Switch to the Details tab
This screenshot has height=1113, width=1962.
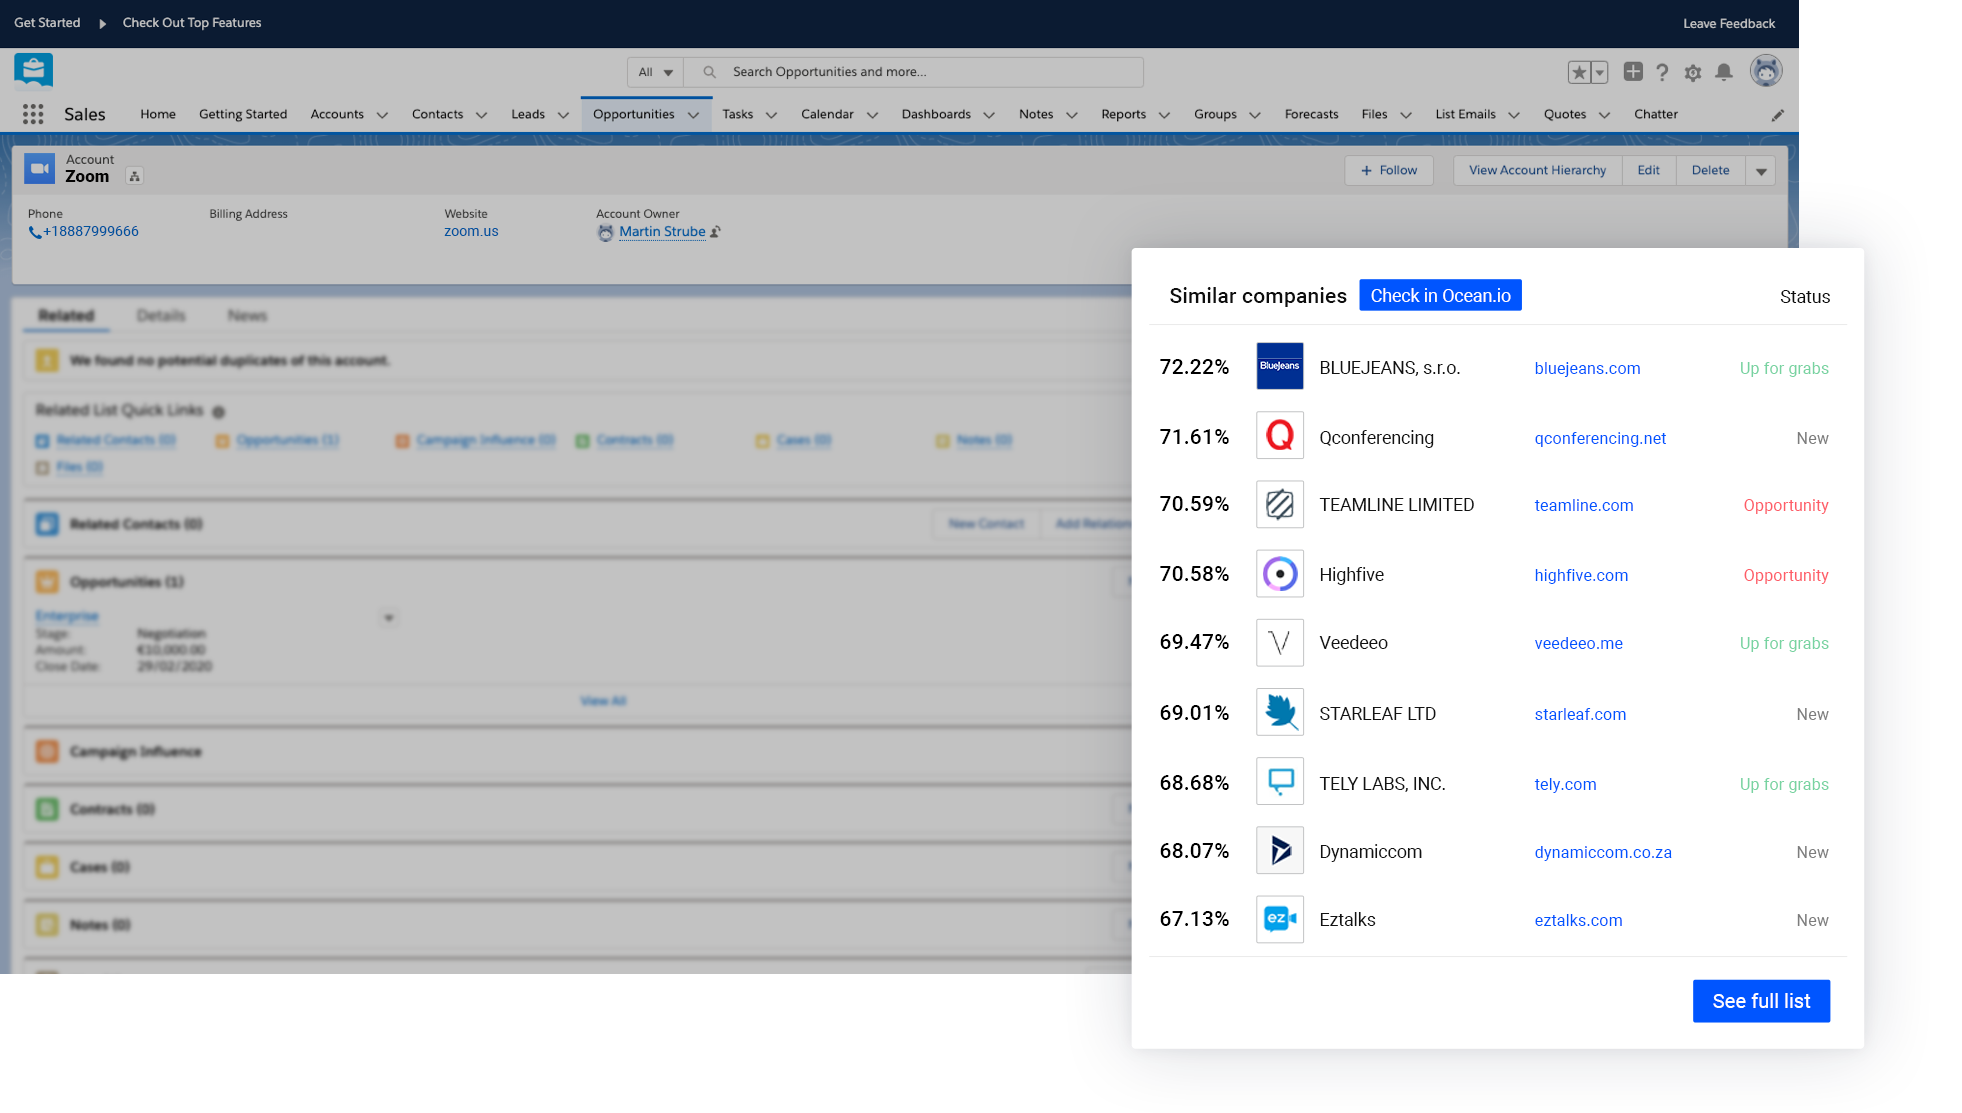[x=161, y=316]
